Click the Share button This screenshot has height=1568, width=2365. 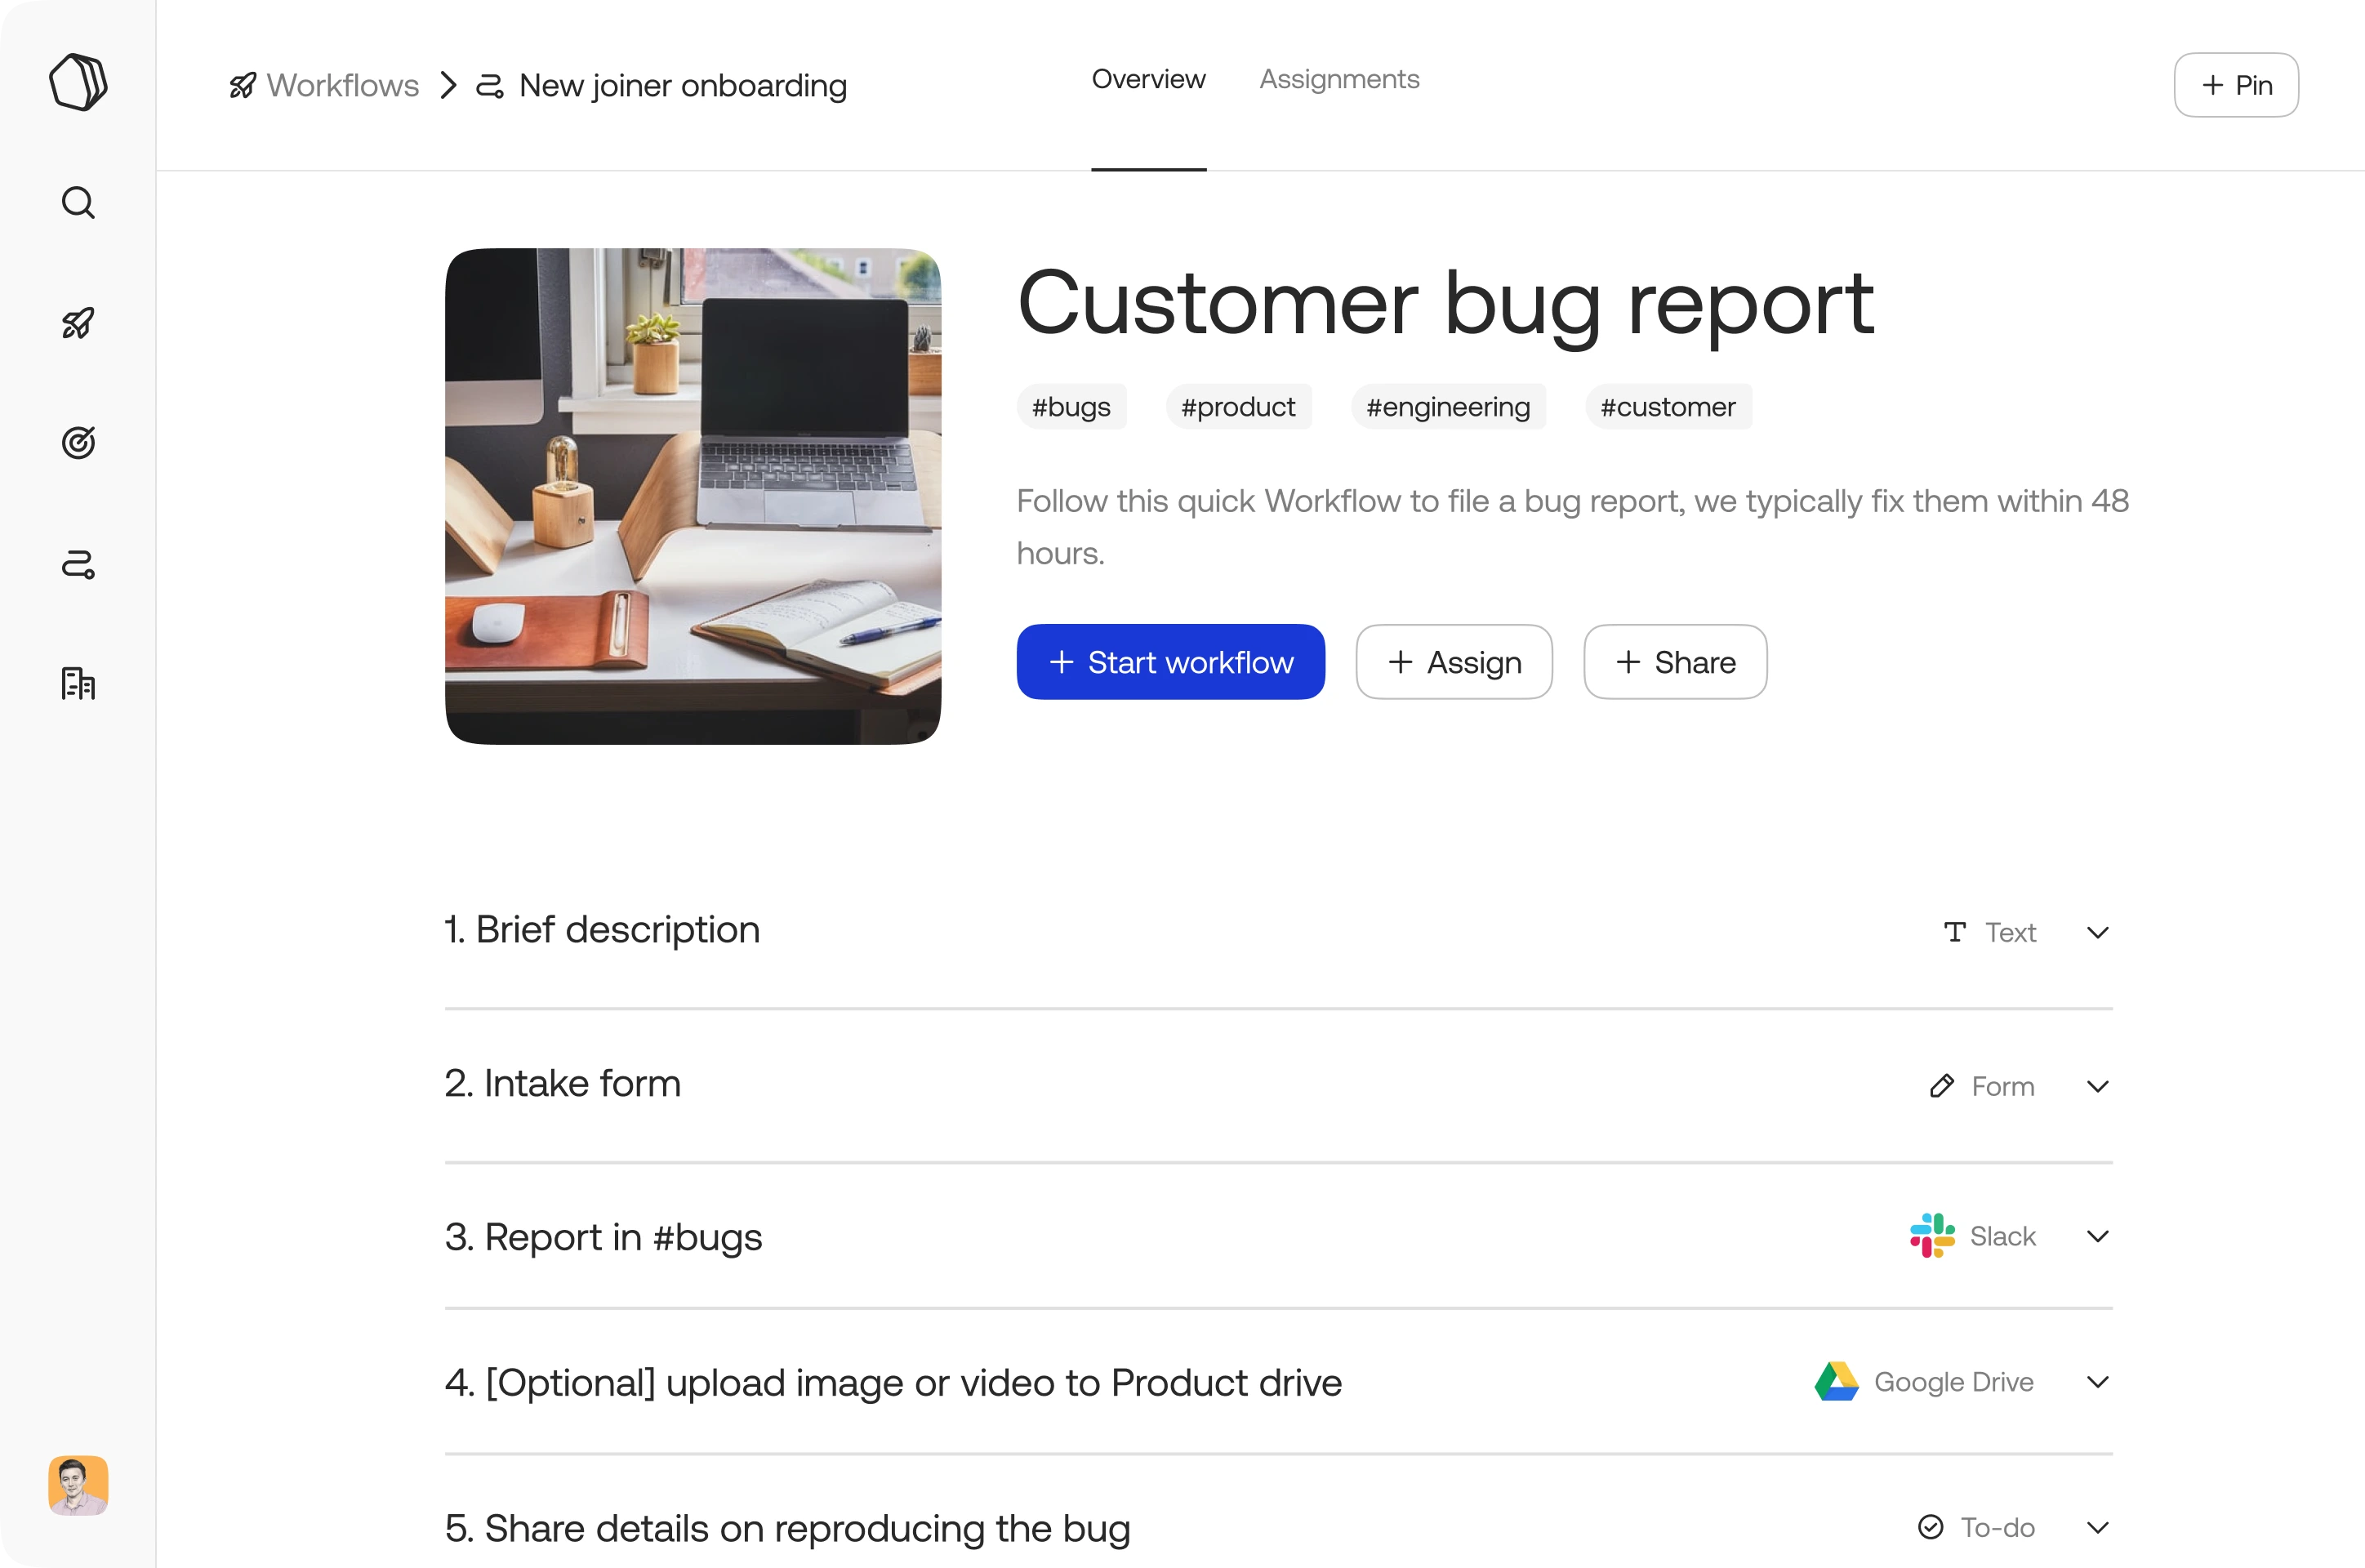pos(1675,662)
